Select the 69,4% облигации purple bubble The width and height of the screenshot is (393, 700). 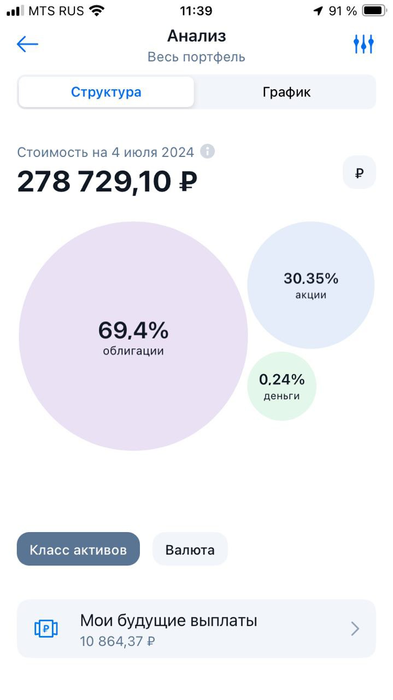click(133, 336)
